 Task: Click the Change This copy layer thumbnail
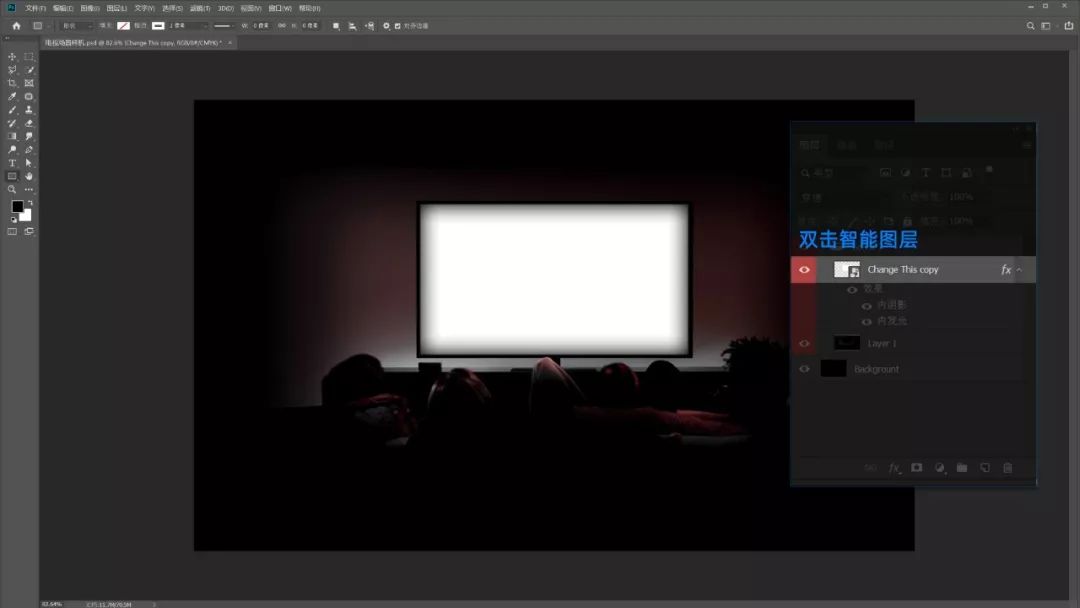click(847, 269)
